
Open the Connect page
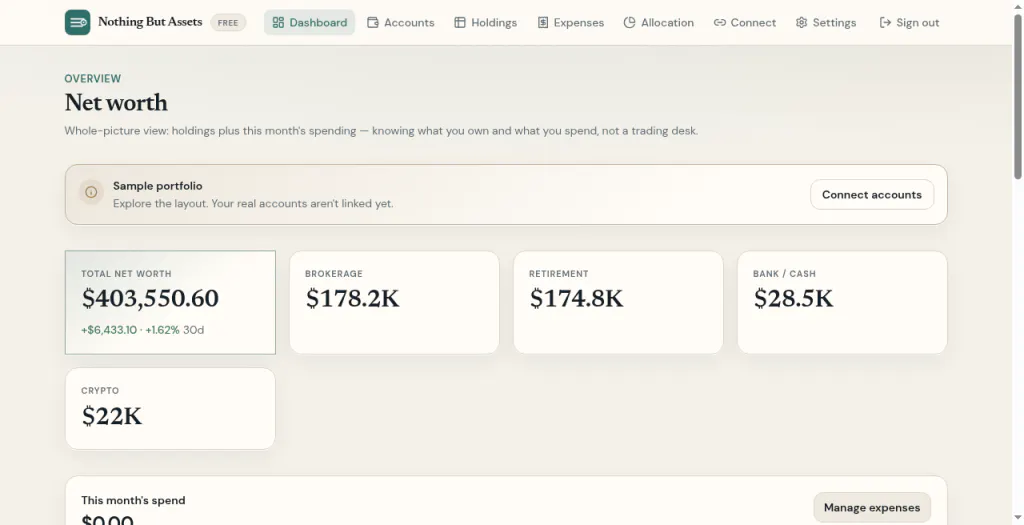pyautogui.click(x=744, y=22)
